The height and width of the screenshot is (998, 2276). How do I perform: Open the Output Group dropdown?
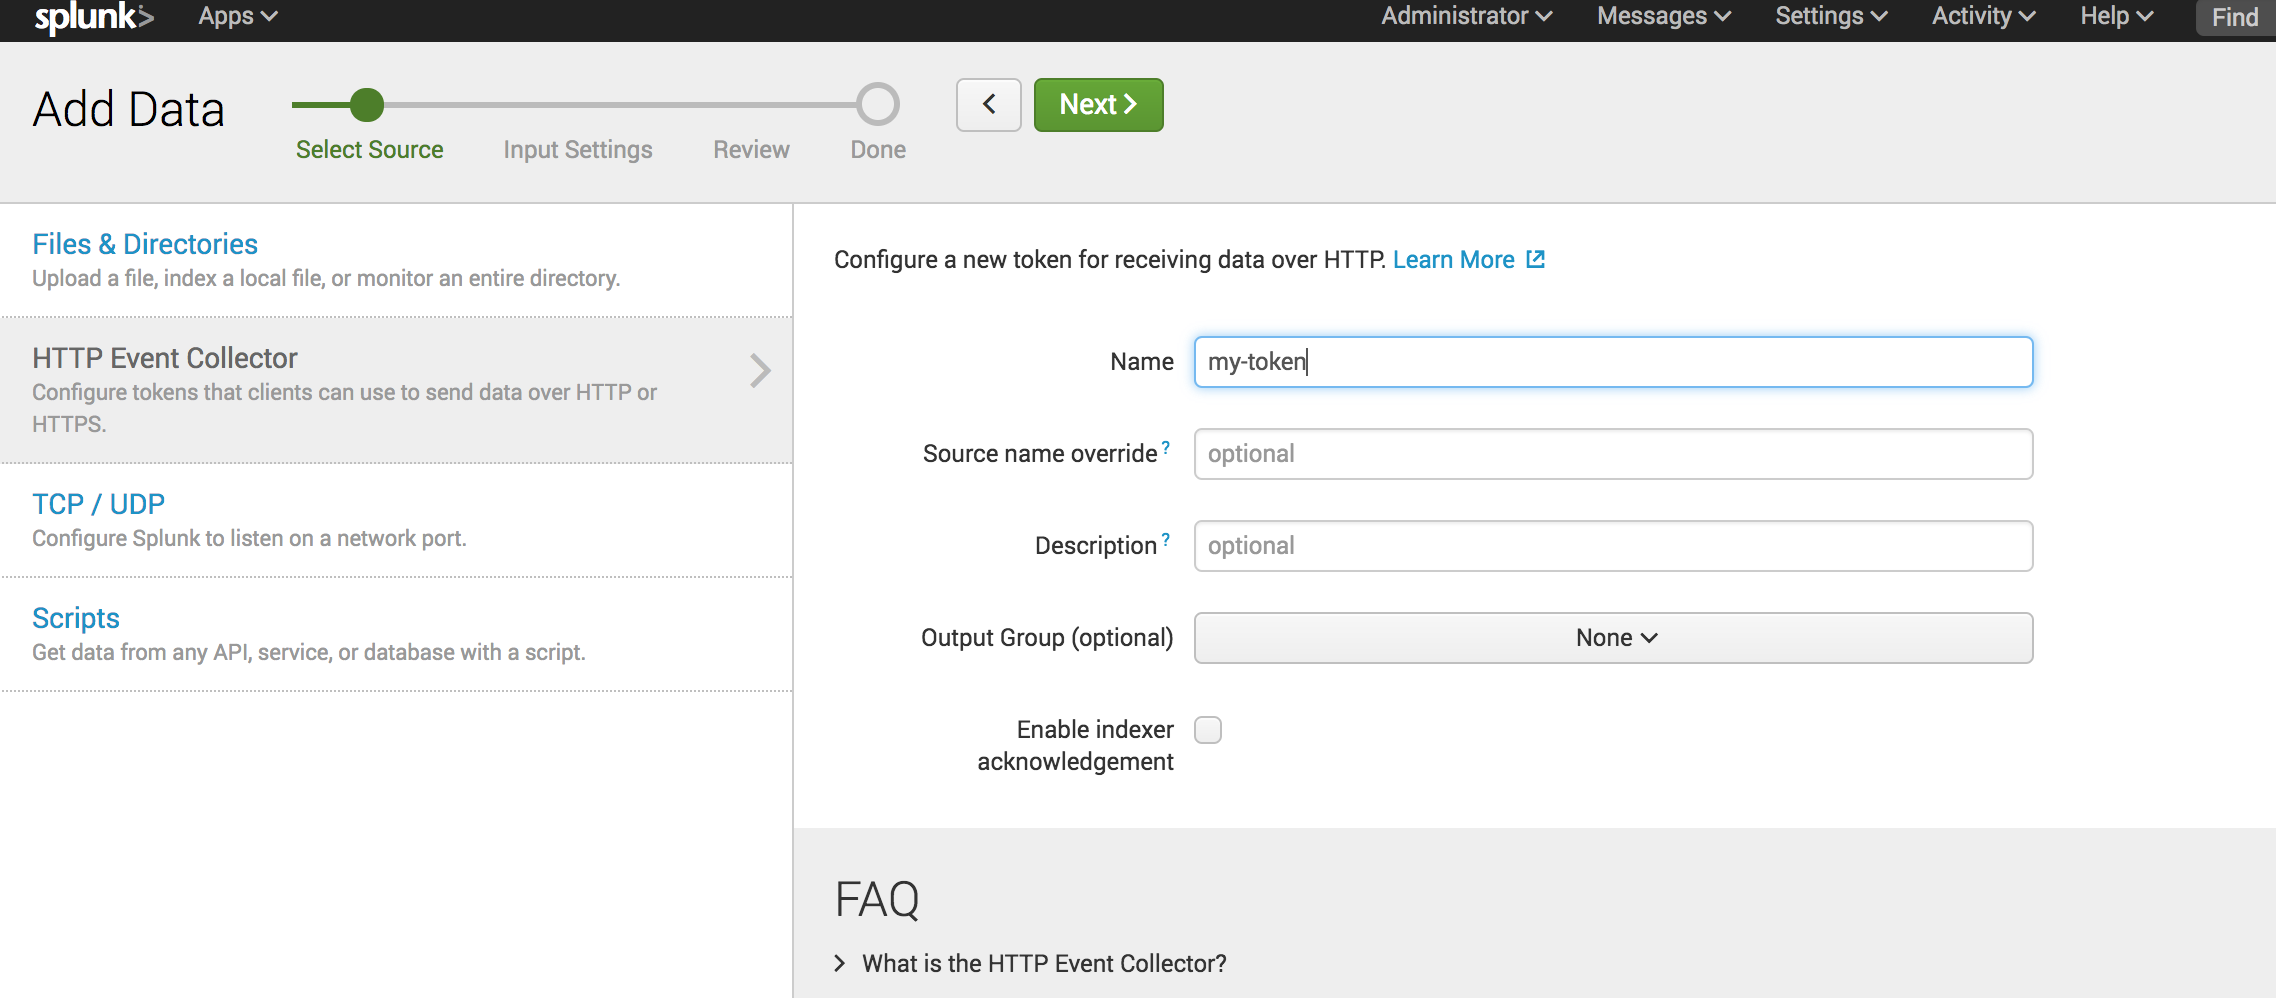point(1613,638)
